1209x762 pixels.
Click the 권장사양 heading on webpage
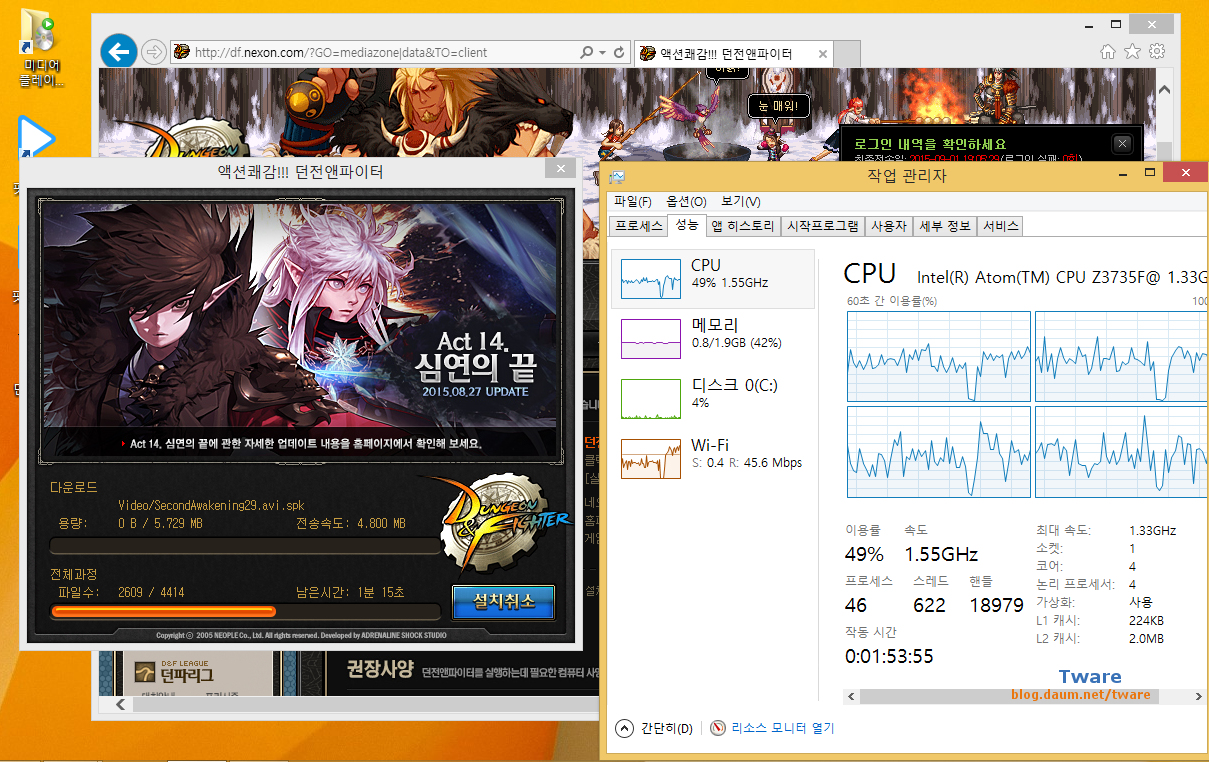pos(379,668)
